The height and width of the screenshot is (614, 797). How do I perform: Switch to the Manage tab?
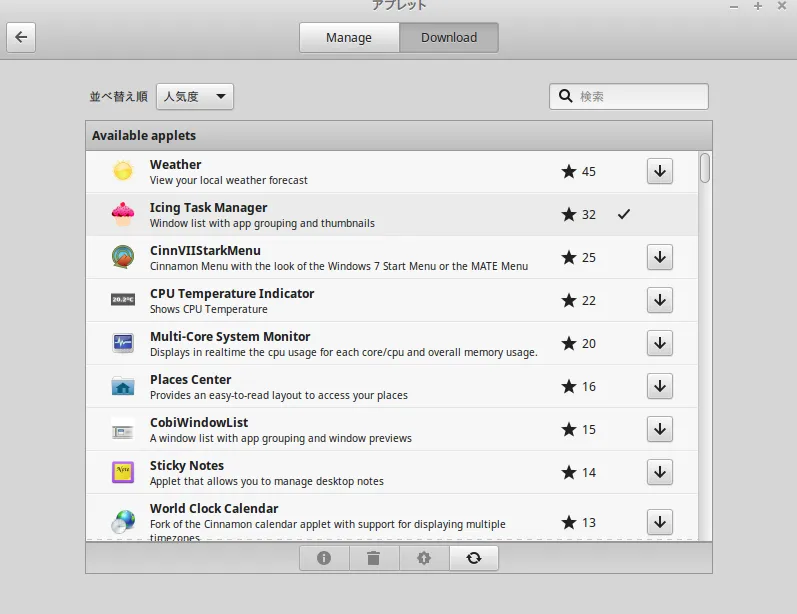click(349, 38)
